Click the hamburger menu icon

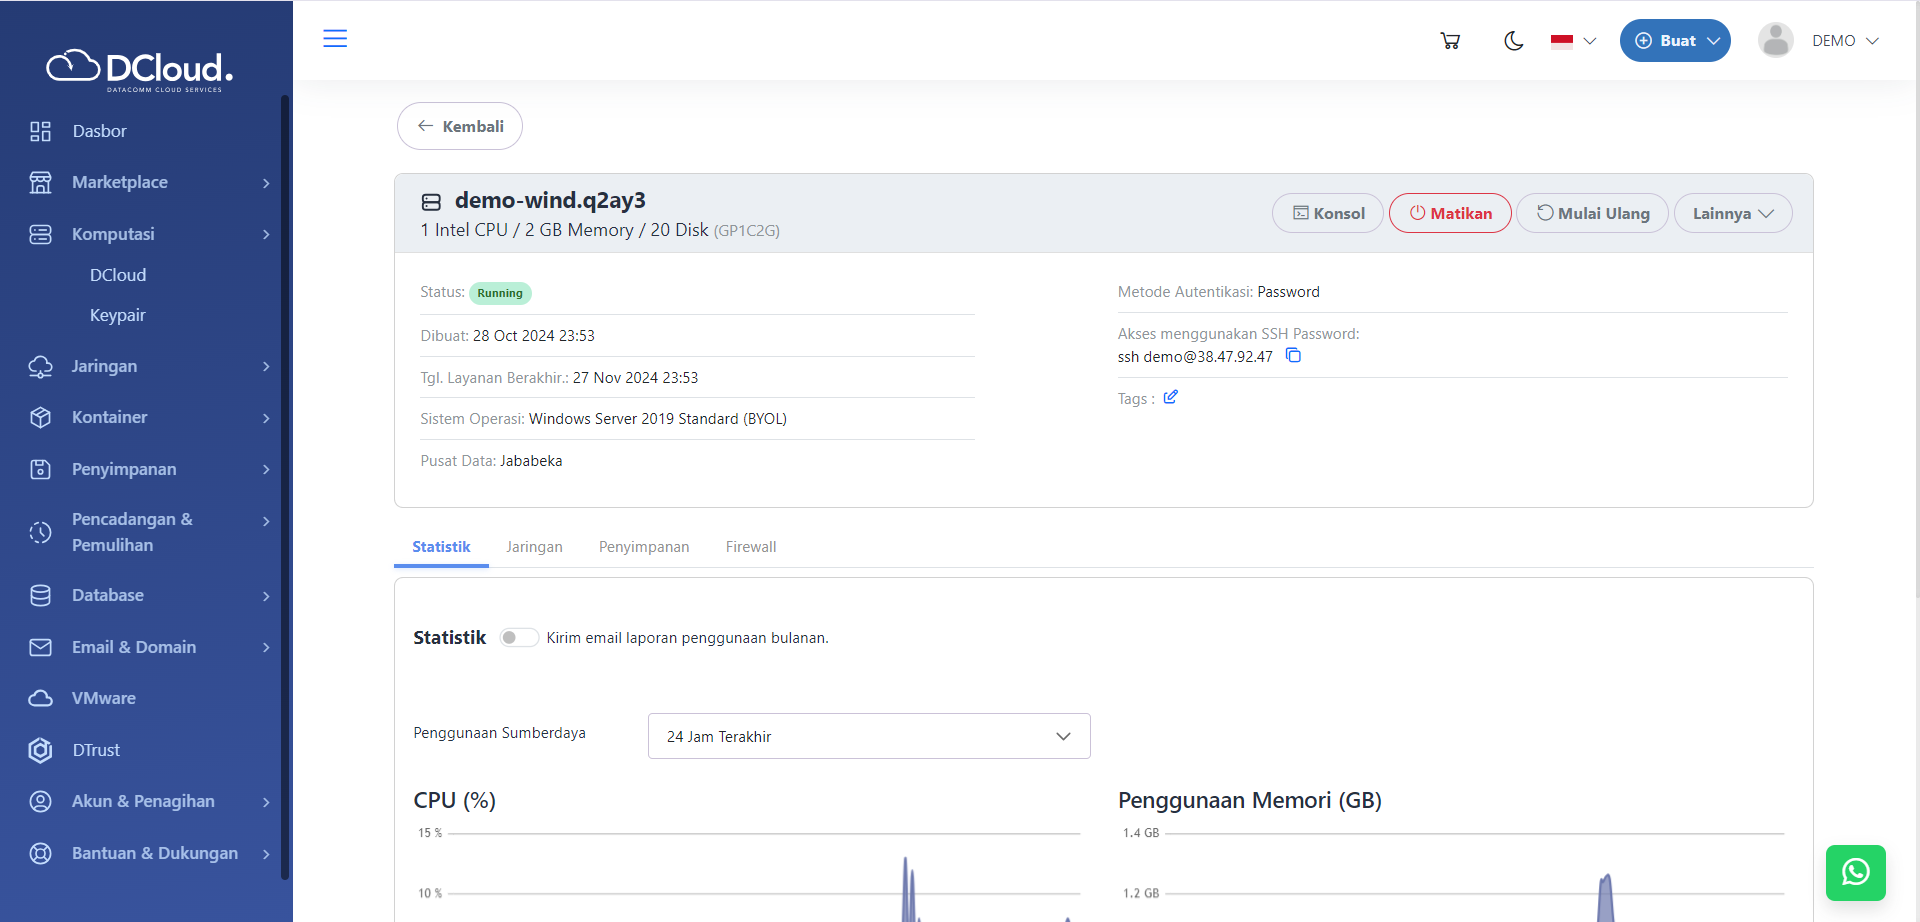(x=335, y=39)
